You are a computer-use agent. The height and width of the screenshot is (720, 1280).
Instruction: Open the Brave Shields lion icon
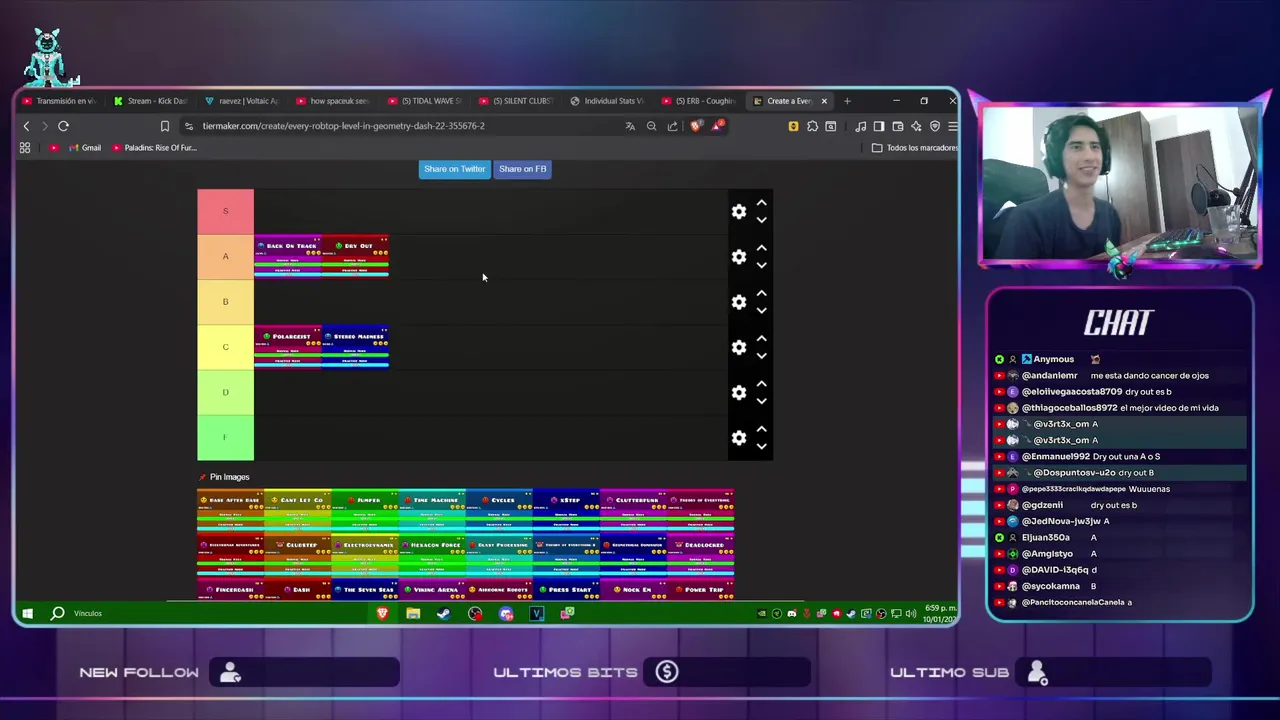(696, 126)
